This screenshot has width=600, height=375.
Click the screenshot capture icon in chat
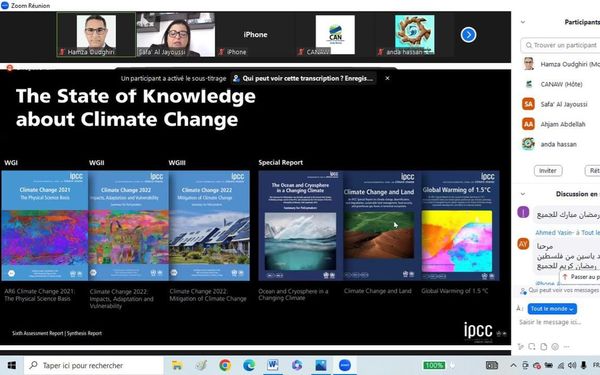(532, 347)
